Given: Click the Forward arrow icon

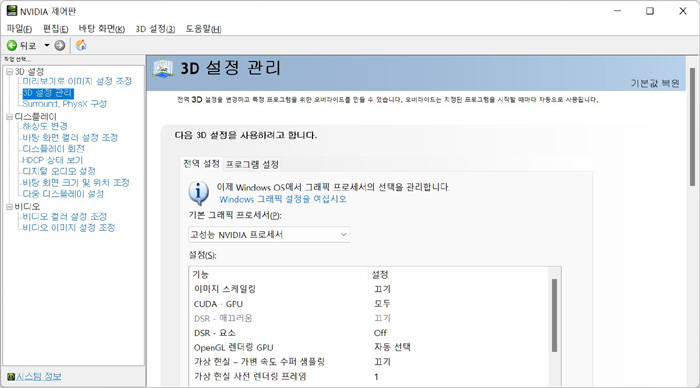Looking at the screenshot, I should click(x=60, y=46).
